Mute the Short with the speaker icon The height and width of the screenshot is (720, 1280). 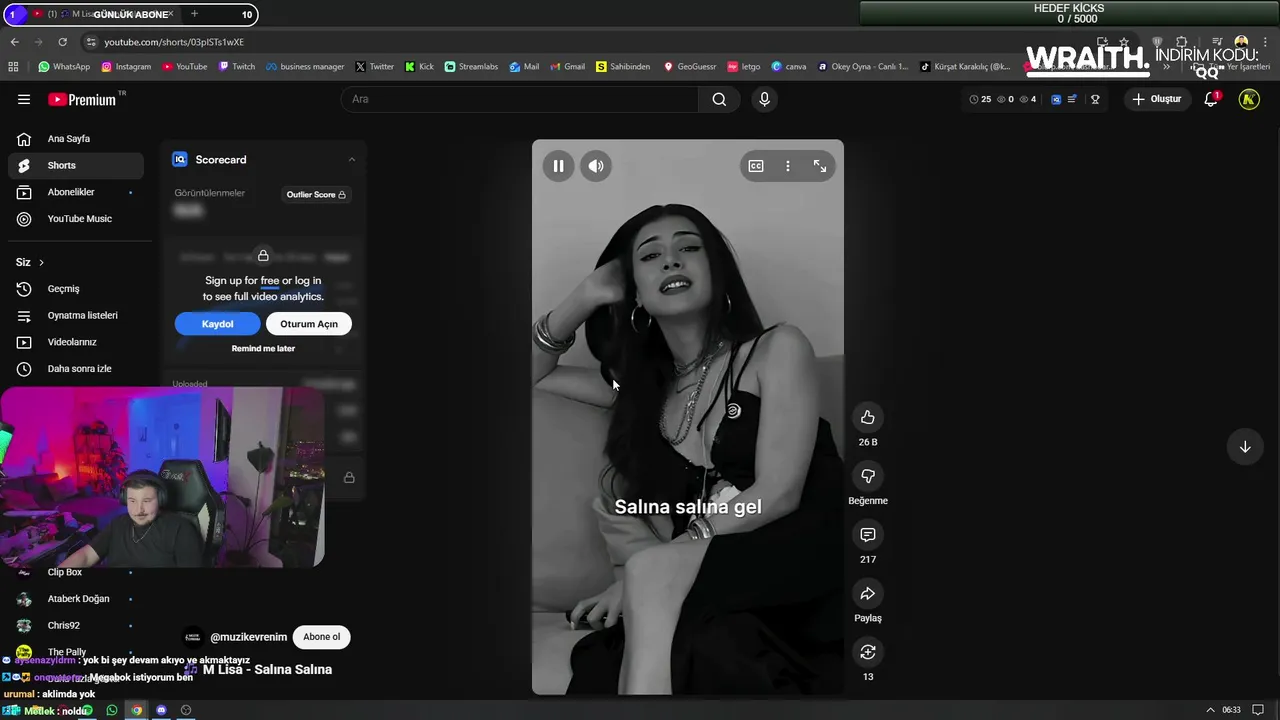(x=596, y=166)
